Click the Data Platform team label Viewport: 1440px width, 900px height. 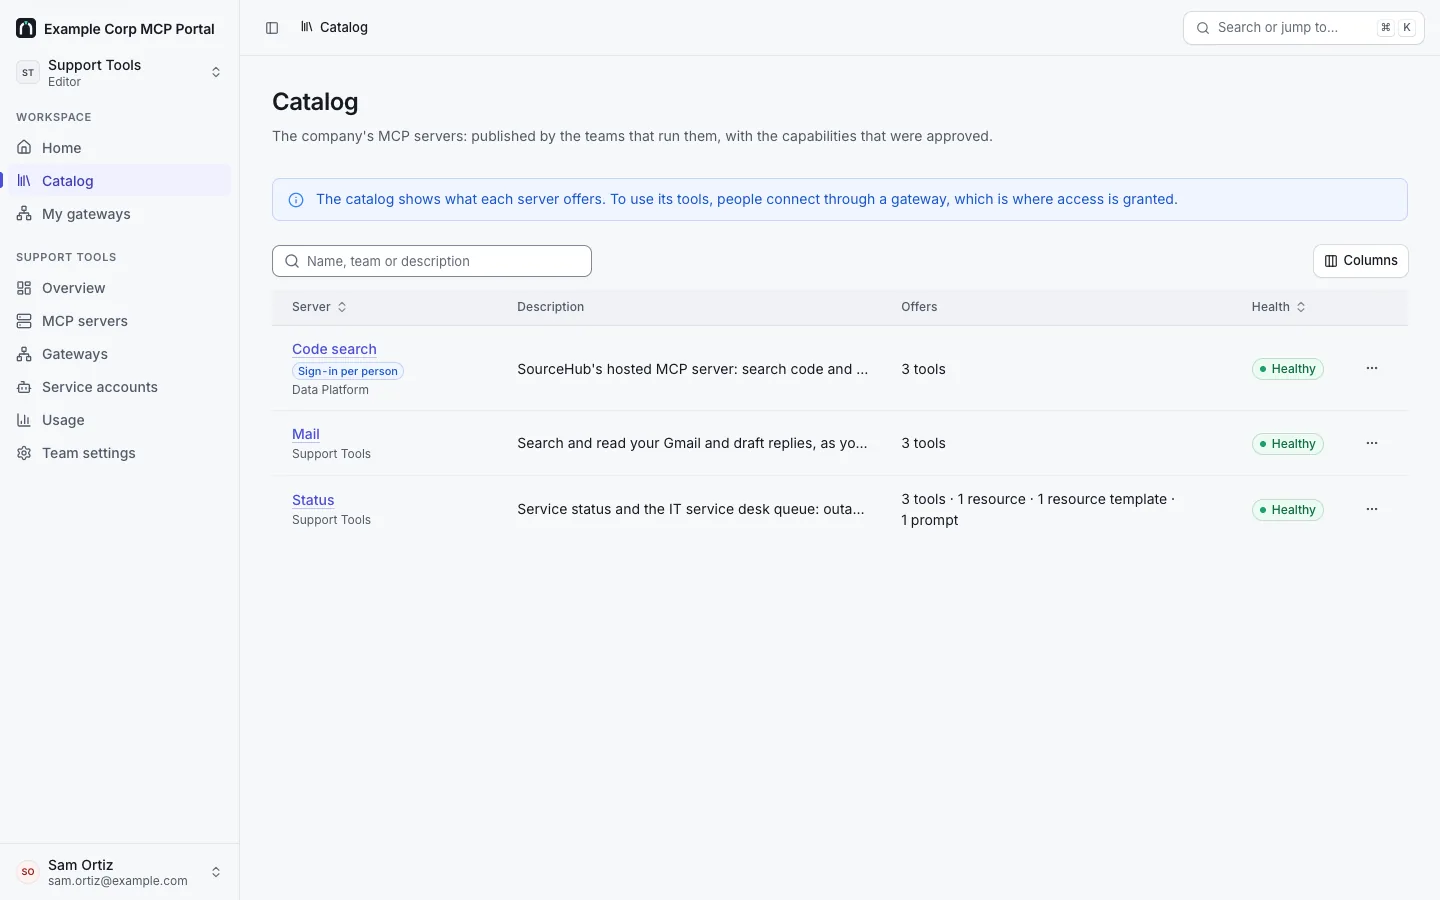pyautogui.click(x=330, y=390)
